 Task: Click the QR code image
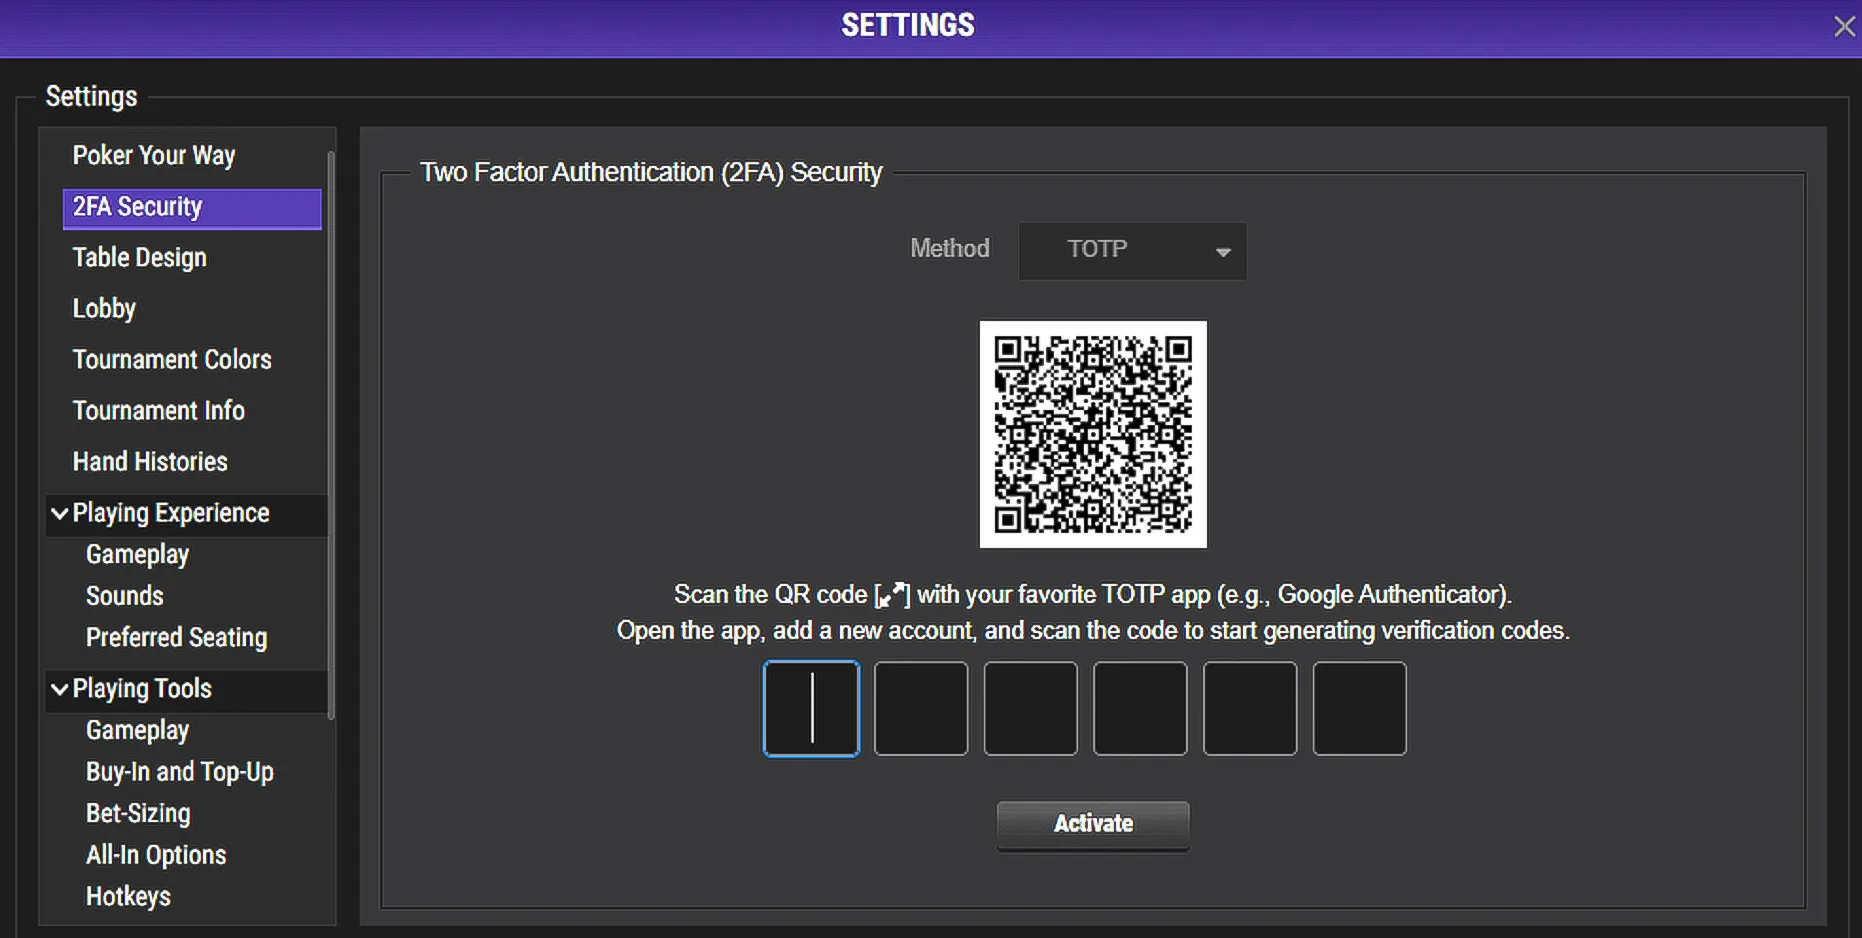pos(1092,434)
